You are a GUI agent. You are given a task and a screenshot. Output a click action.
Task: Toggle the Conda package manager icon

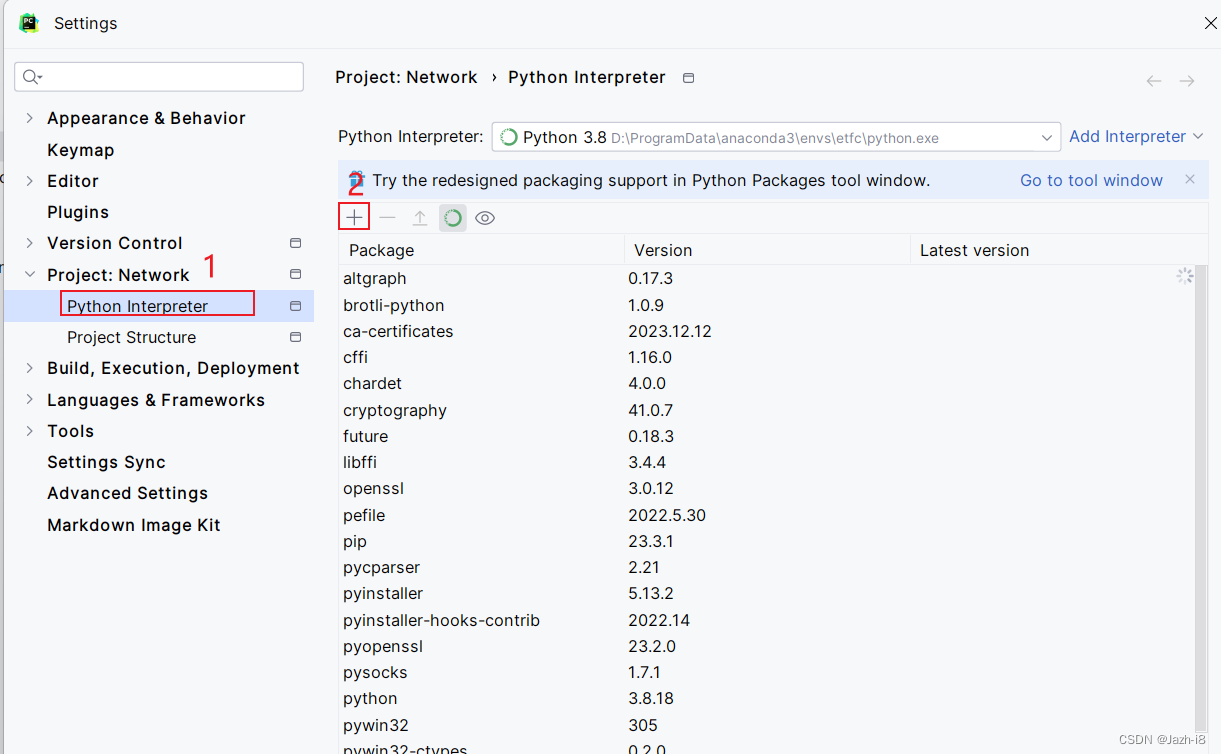(x=453, y=217)
